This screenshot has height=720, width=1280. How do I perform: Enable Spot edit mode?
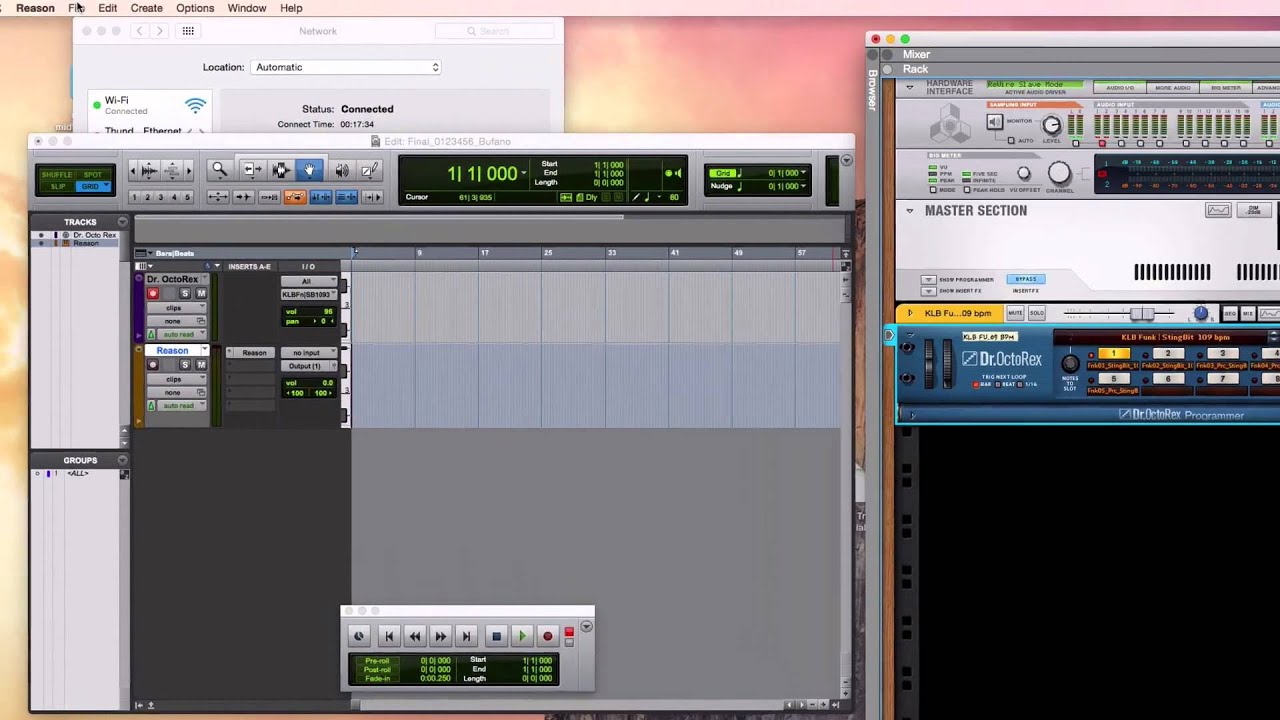tap(92, 175)
